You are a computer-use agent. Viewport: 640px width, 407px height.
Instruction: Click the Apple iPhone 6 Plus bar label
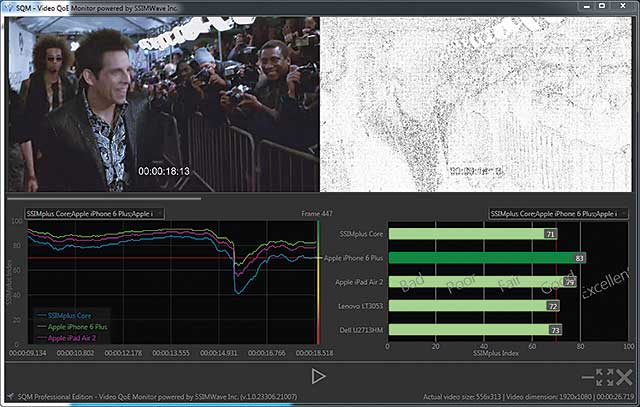click(x=353, y=258)
